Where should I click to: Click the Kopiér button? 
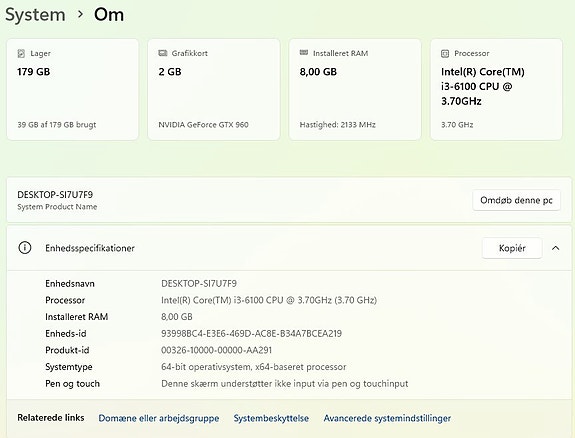coord(512,248)
